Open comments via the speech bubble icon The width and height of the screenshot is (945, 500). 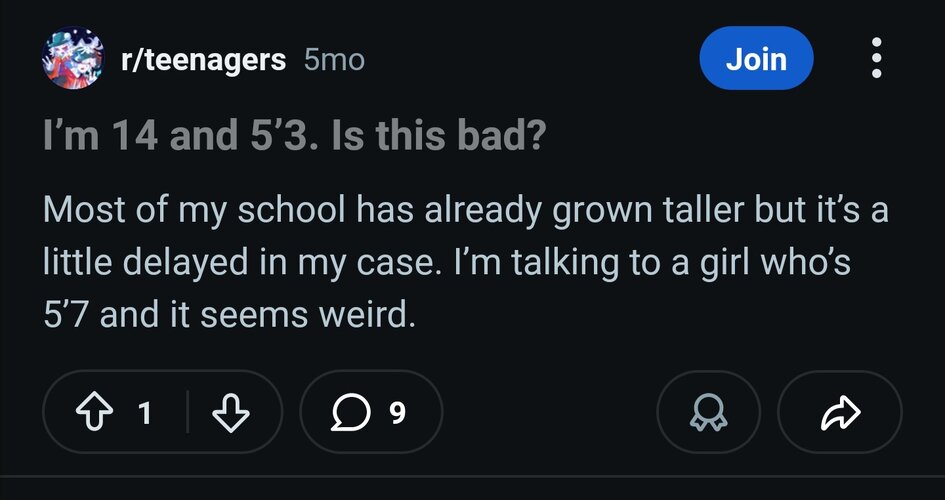coord(351,412)
